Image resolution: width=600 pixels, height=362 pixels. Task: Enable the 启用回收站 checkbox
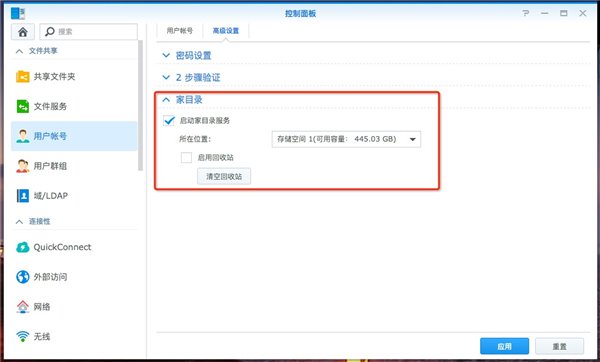(186, 157)
